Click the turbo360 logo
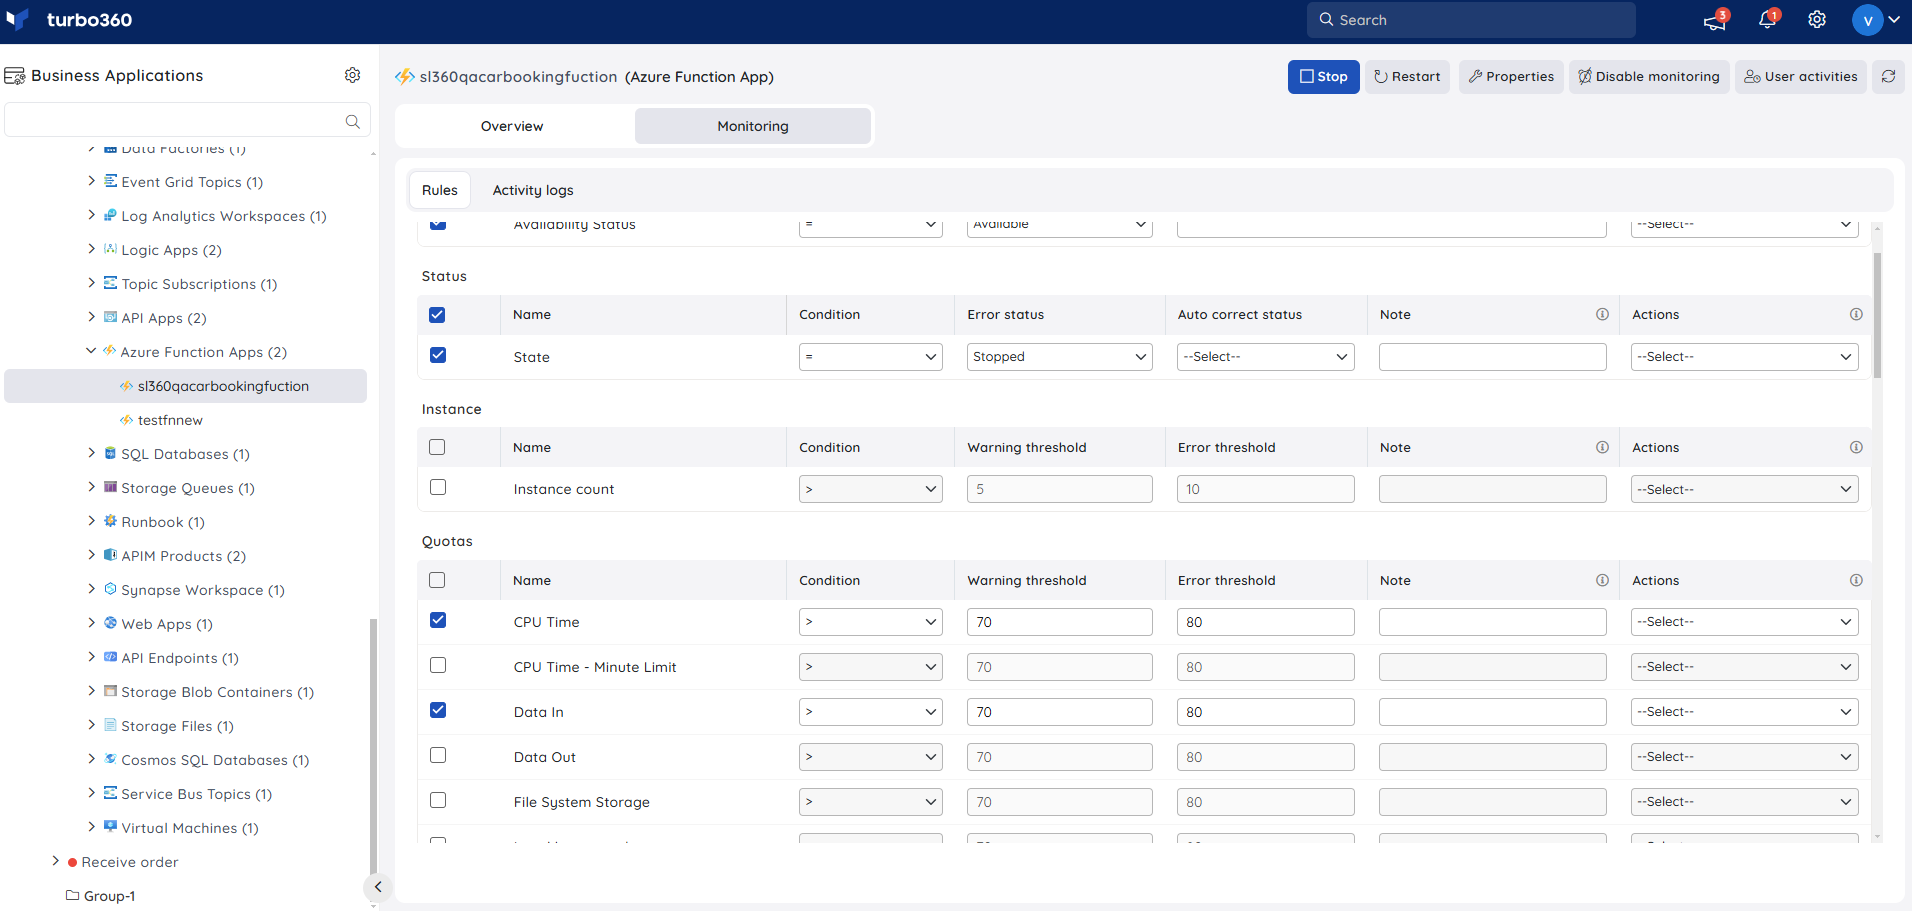 [x=68, y=20]
